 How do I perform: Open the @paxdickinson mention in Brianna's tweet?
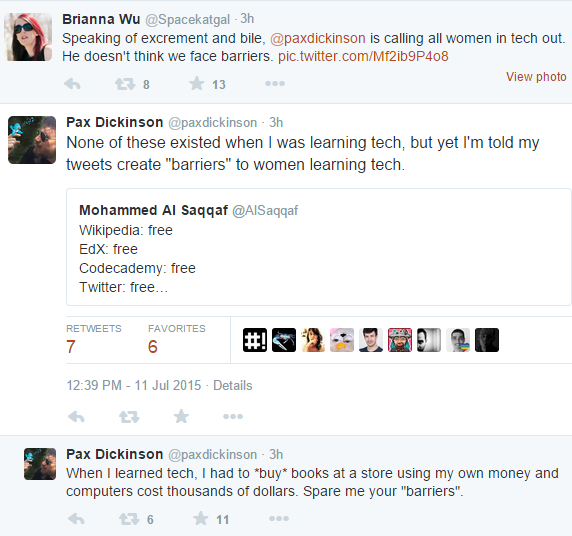318,38
